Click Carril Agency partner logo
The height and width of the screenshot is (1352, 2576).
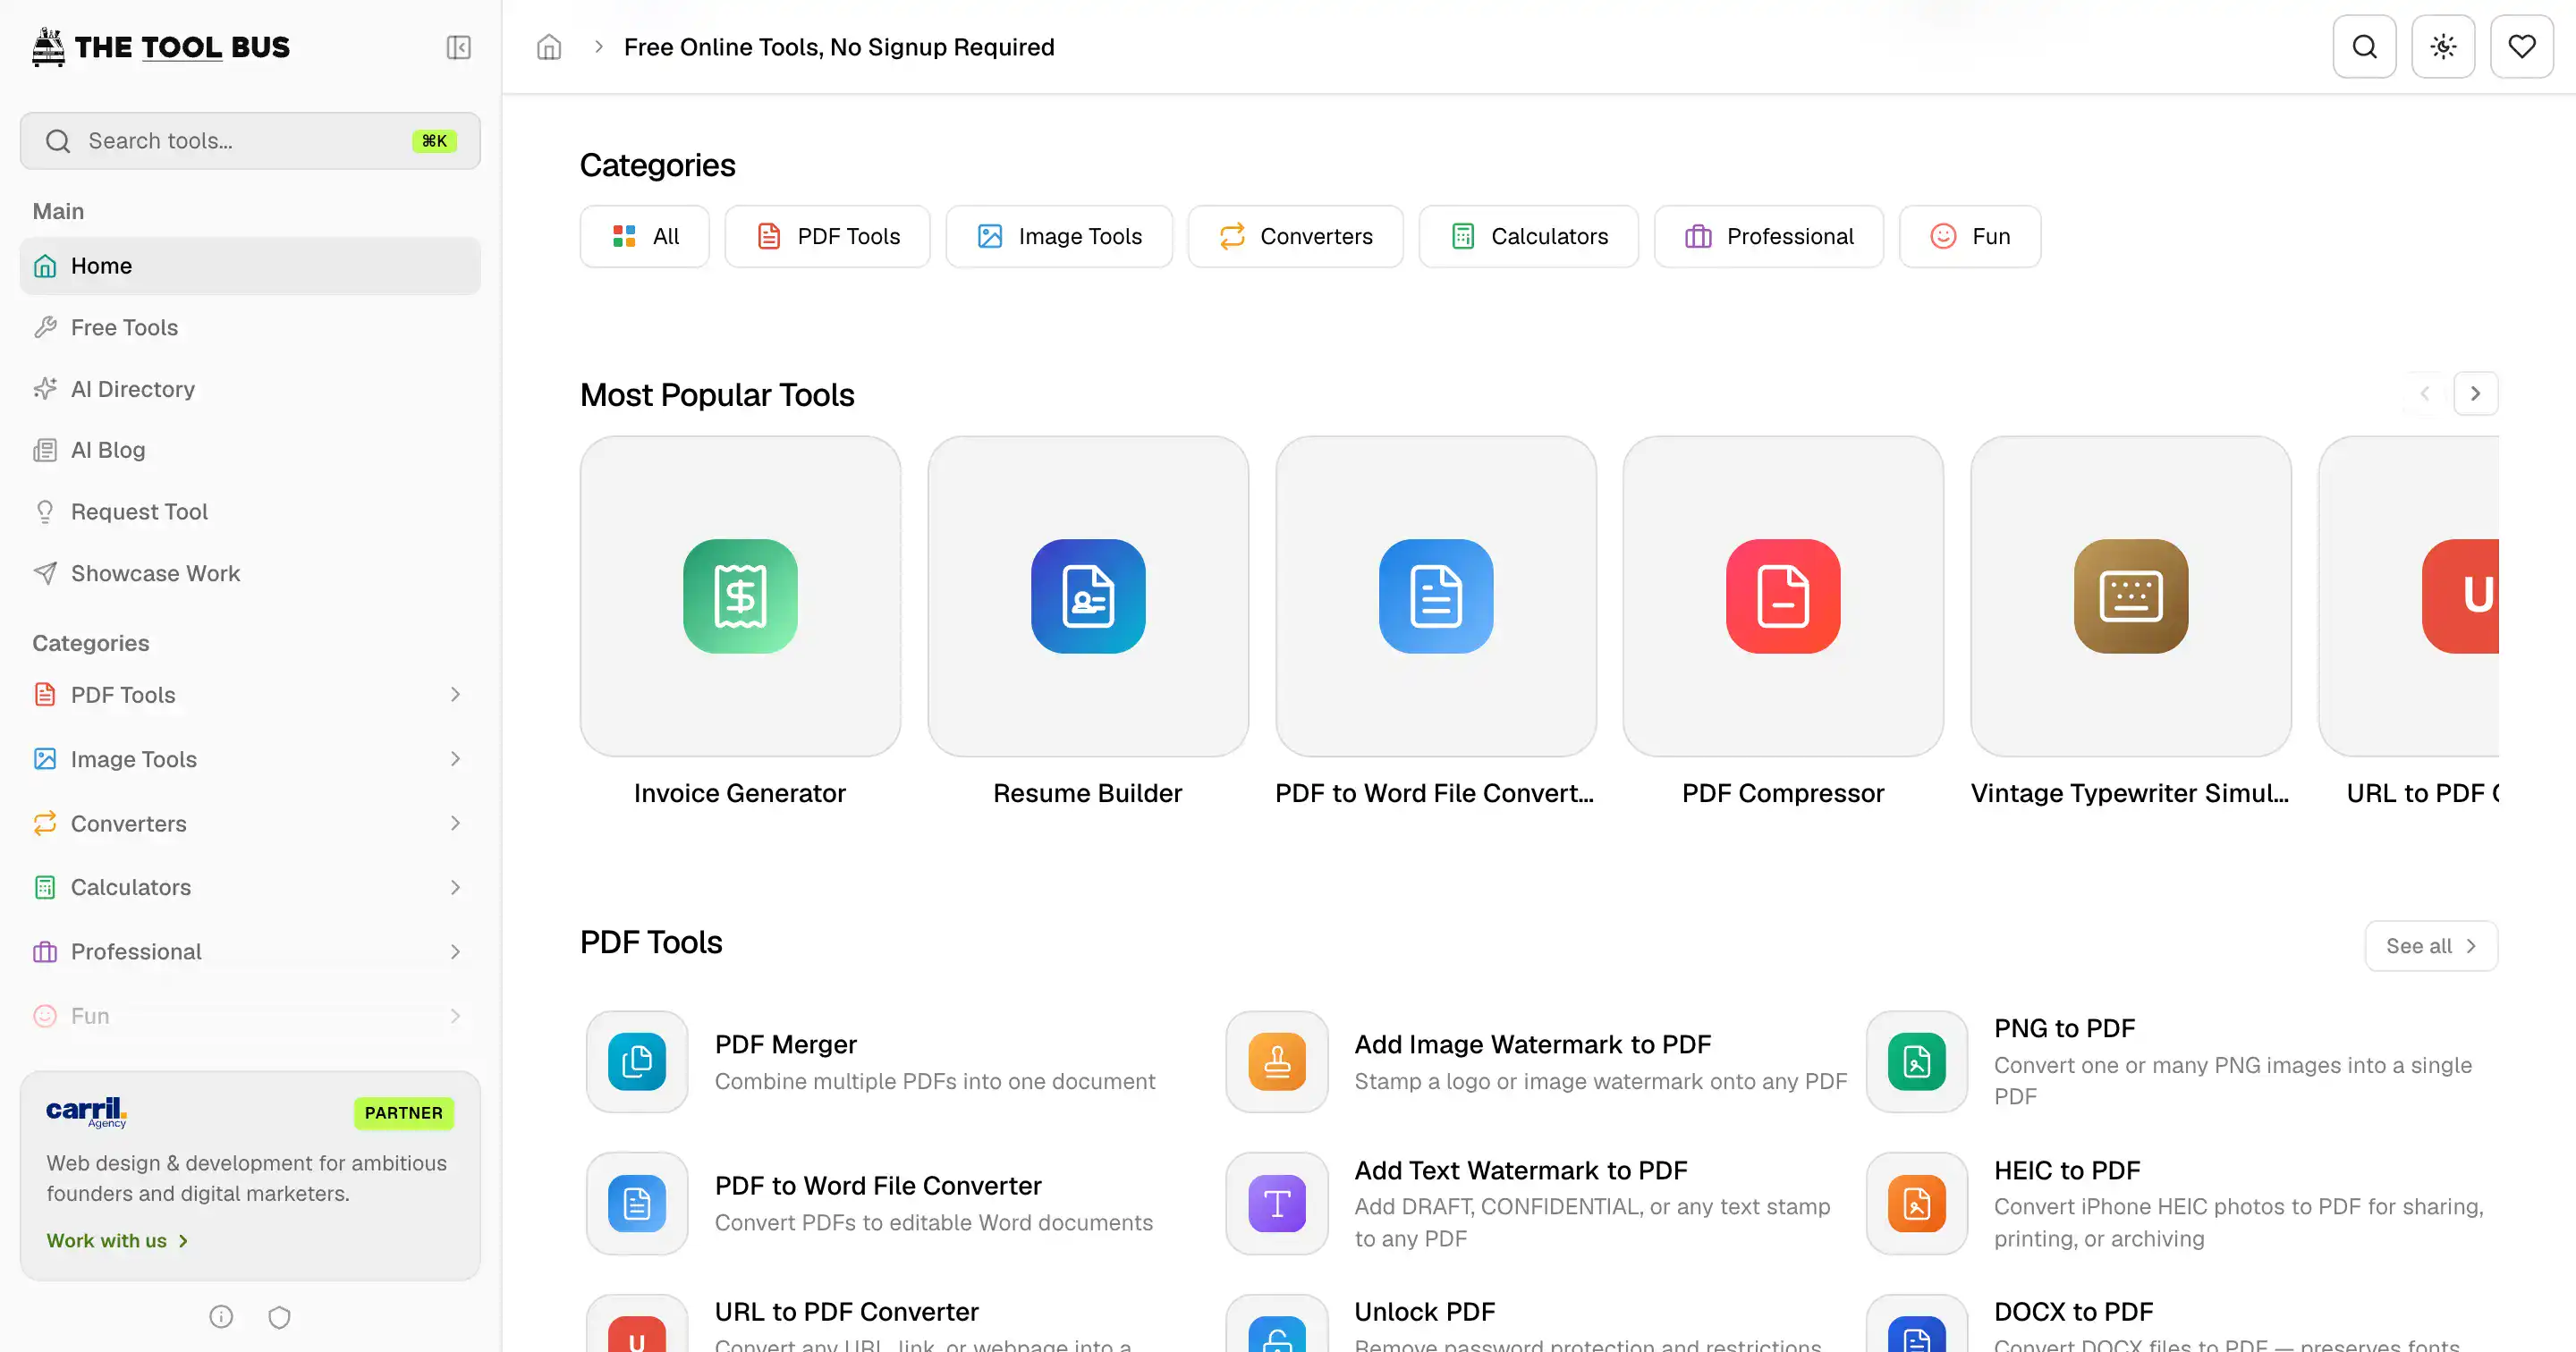(x=87, y=1112)
